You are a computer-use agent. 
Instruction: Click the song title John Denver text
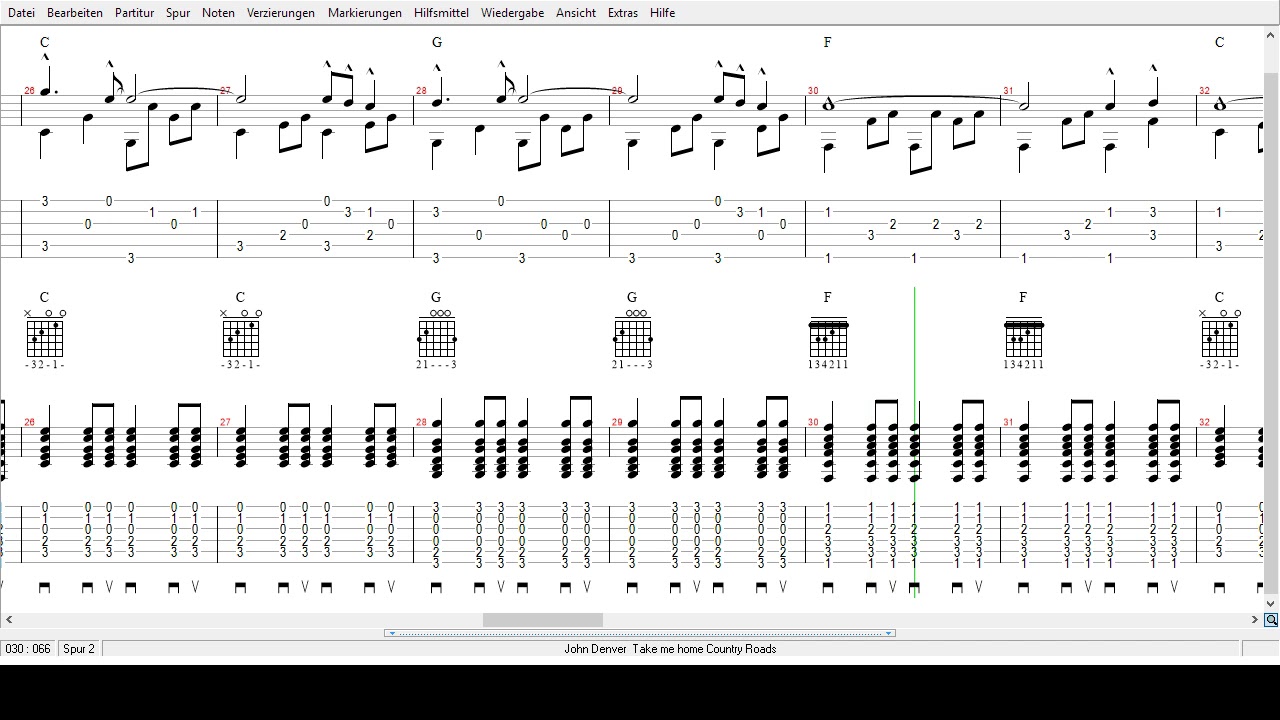(x=670, y=649)
